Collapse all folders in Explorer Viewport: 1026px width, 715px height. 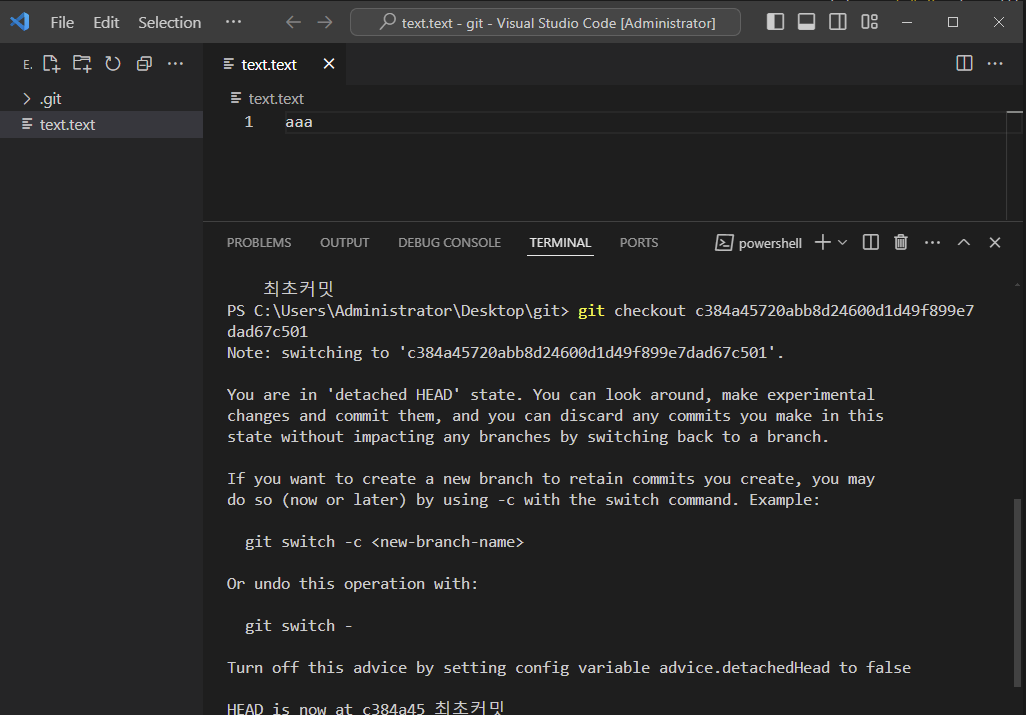[144, 64]
